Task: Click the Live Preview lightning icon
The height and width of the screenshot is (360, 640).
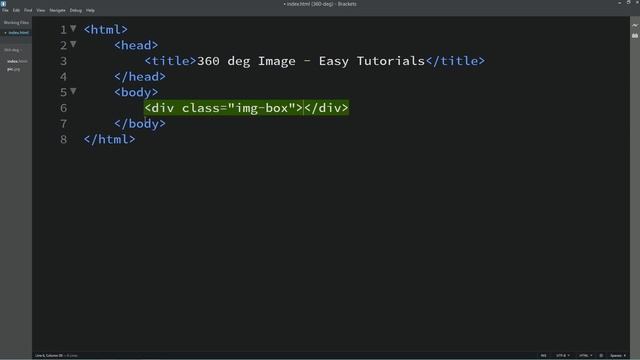Action: click(635, 25)
